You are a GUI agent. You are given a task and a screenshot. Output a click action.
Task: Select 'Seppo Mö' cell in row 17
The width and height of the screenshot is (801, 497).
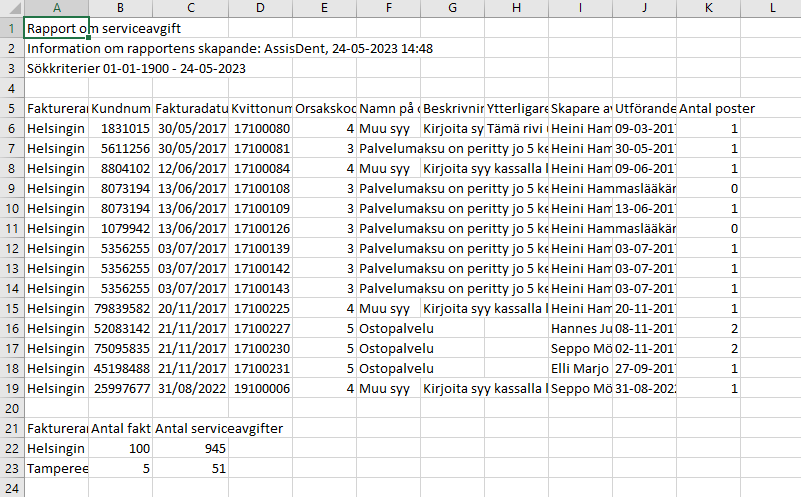click(580, 348)
